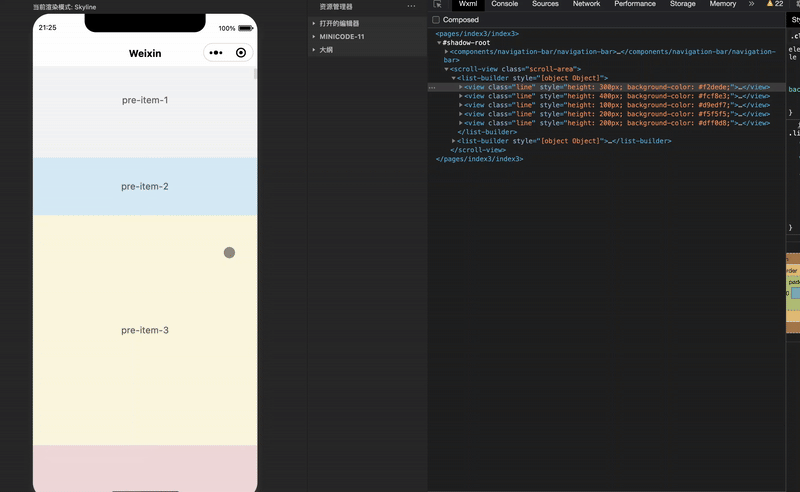
Task: Switch to the Wxml tab
Action: 467,4
